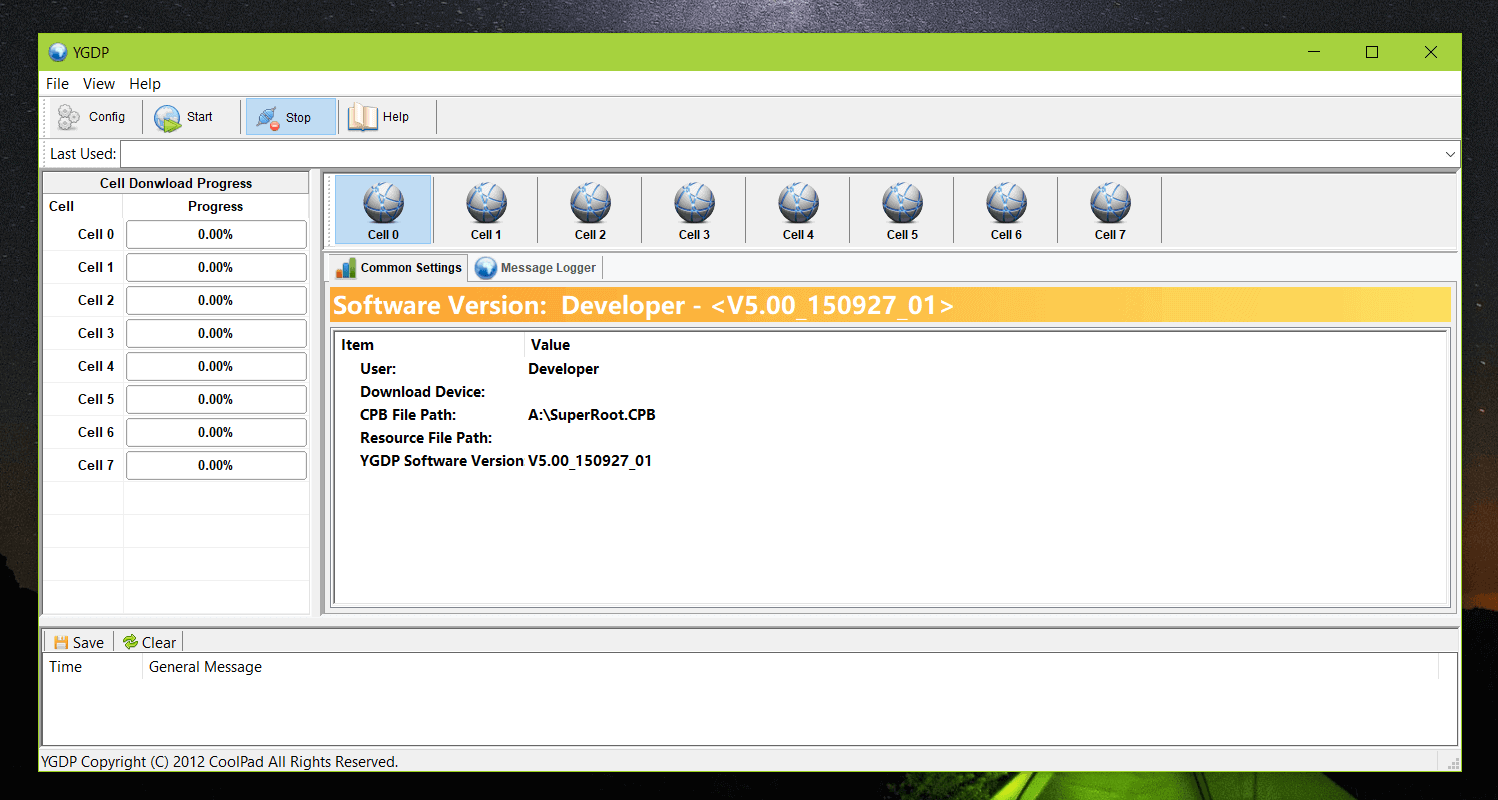The width and height of the screenshot is (1498, 800).
Task: Select the Cell 7 globe icon
Action: tap(1110, 203)
